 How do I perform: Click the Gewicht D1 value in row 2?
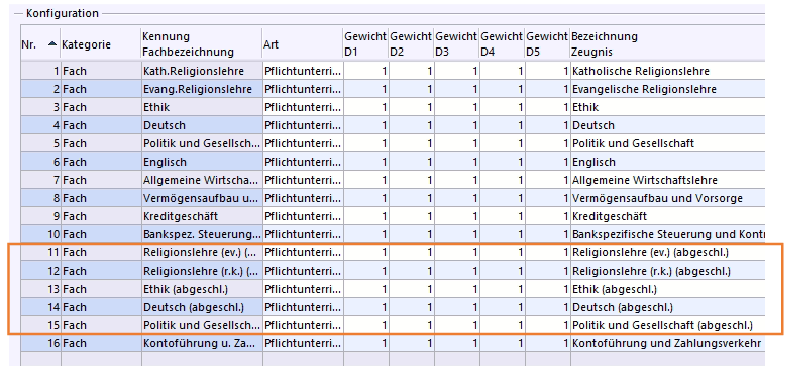pos(366,90)
